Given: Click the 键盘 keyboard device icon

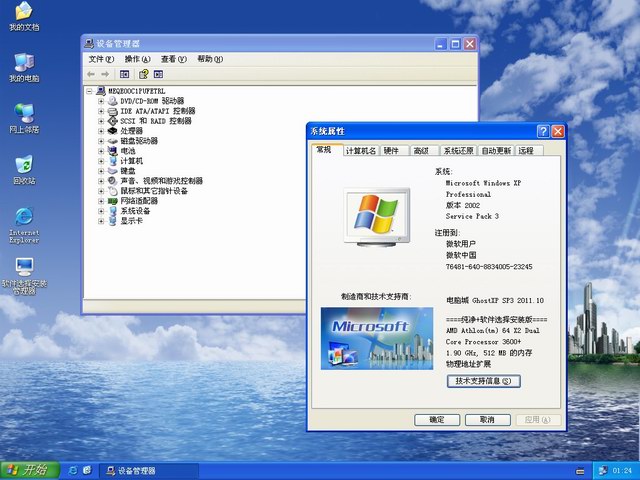Looking at the screenshot, I should [112, 171].
